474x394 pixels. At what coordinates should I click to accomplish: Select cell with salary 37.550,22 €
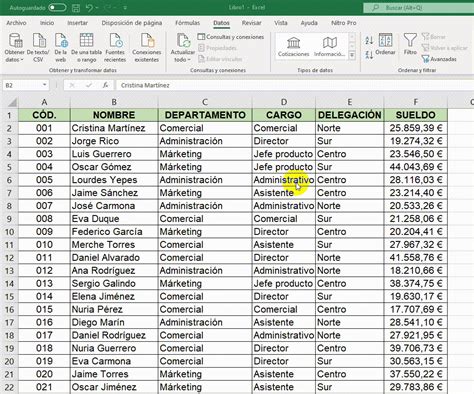(415, 374)
